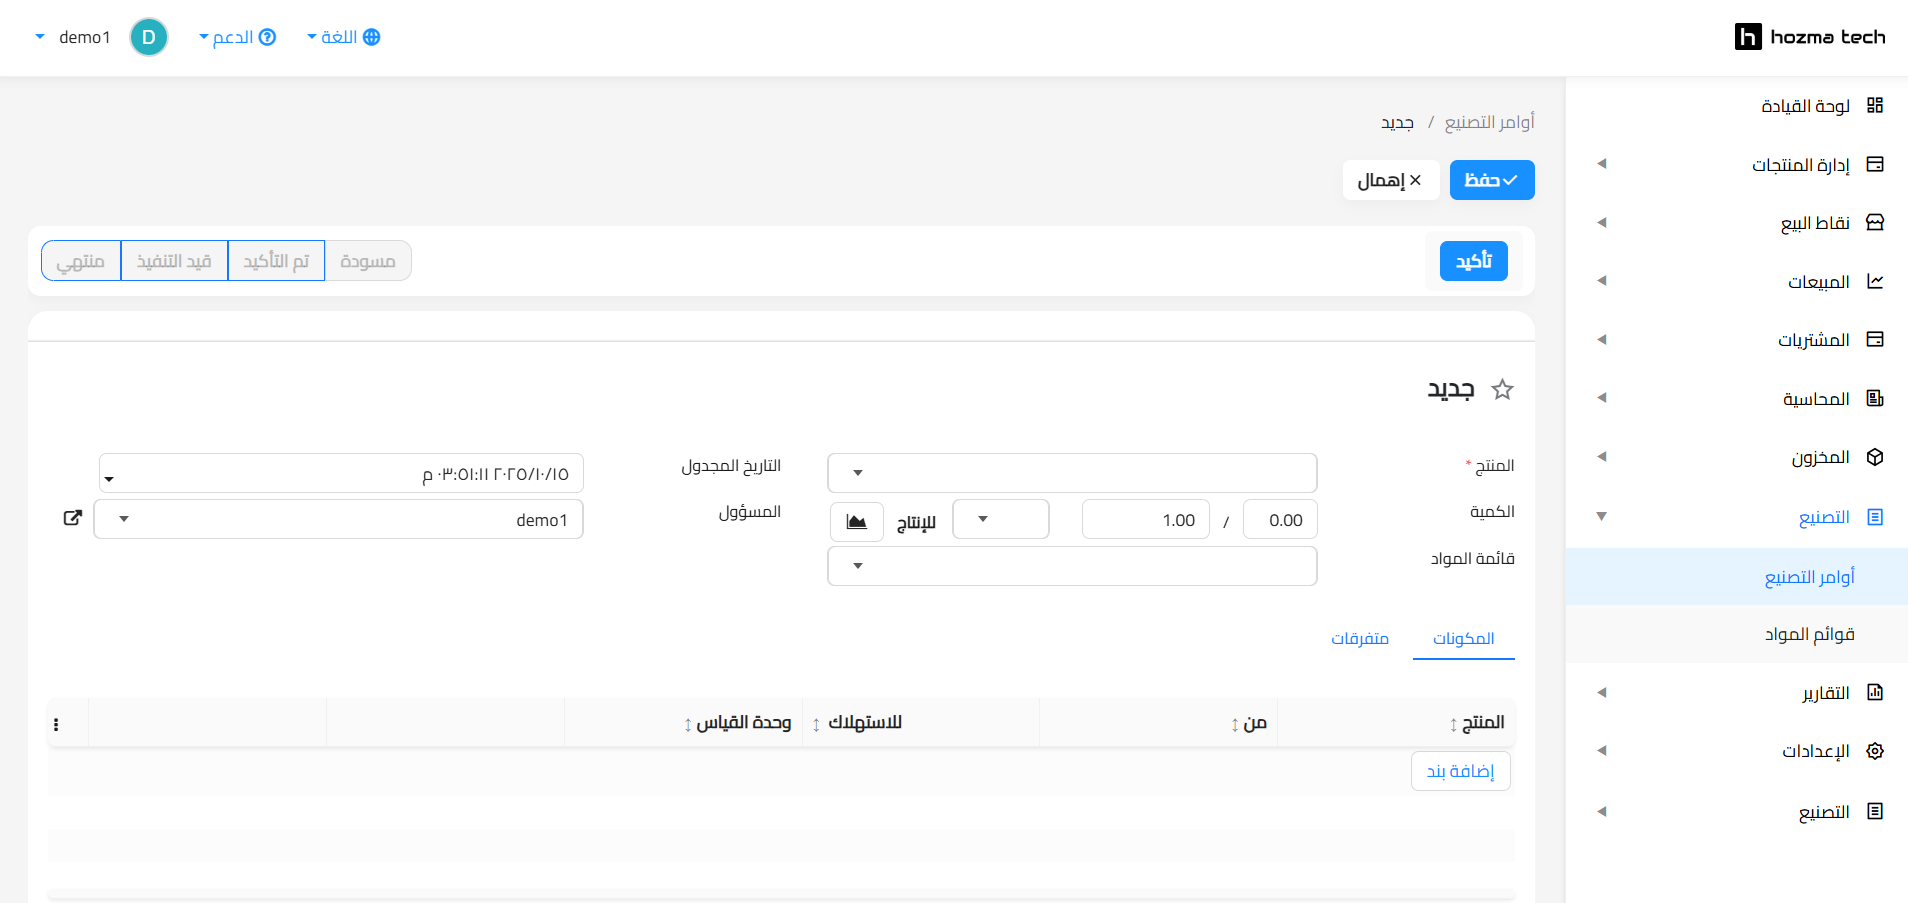Open the inventory box icon in sidebar
1908x903 pixels.
tap(1875, 457)
